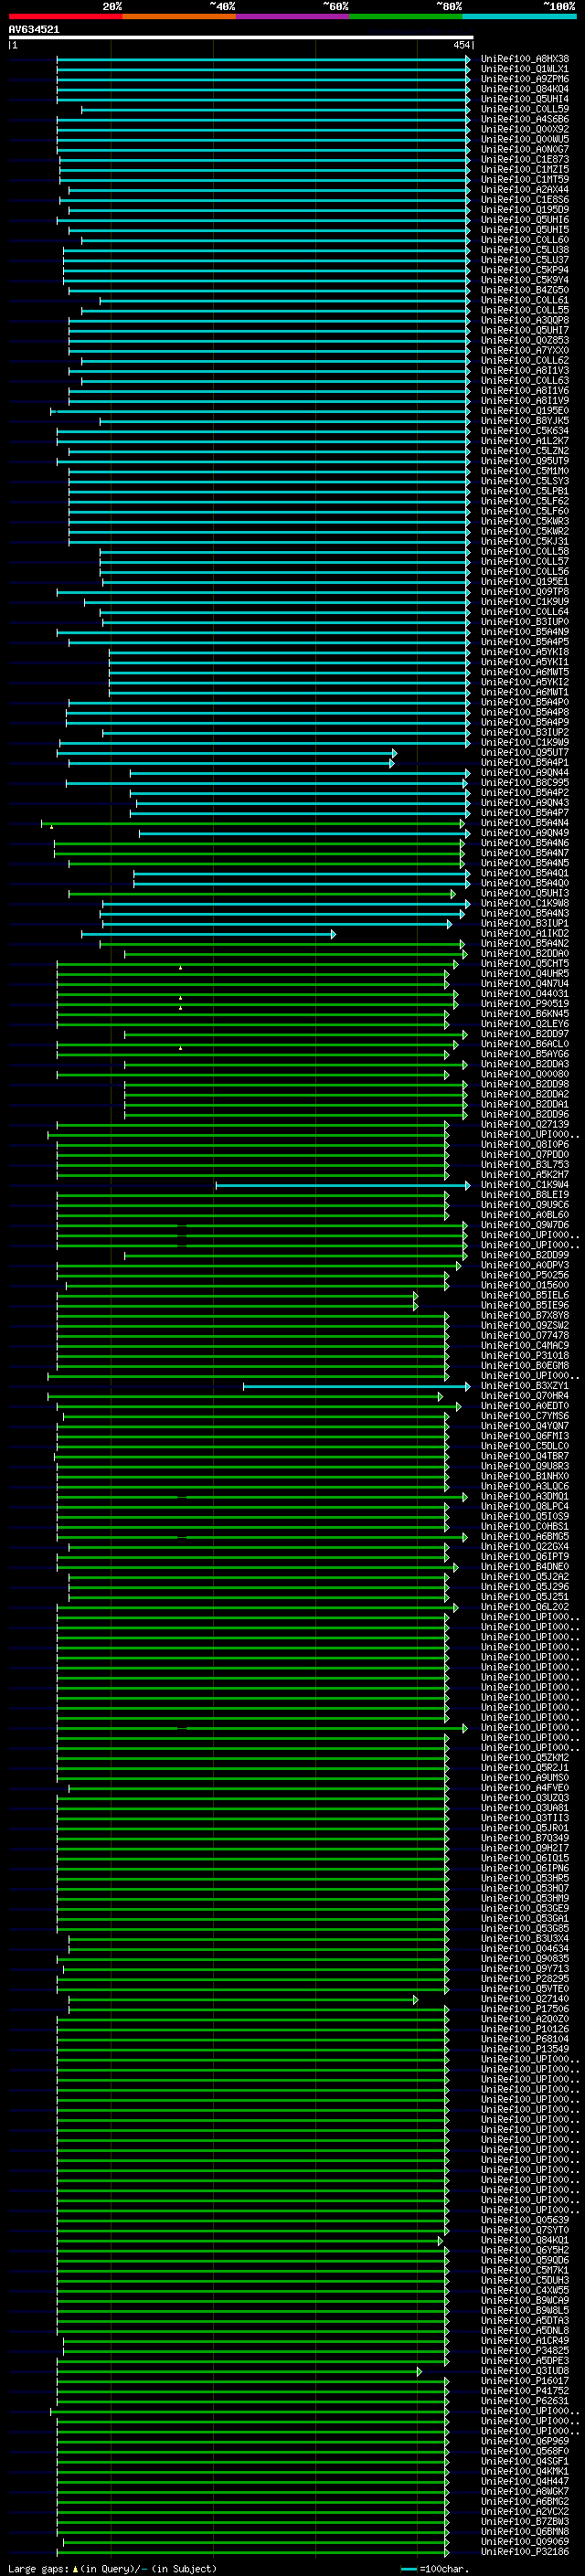Open hit UniRef100_Q84KQ4
585x2576 pixels.
524,89
